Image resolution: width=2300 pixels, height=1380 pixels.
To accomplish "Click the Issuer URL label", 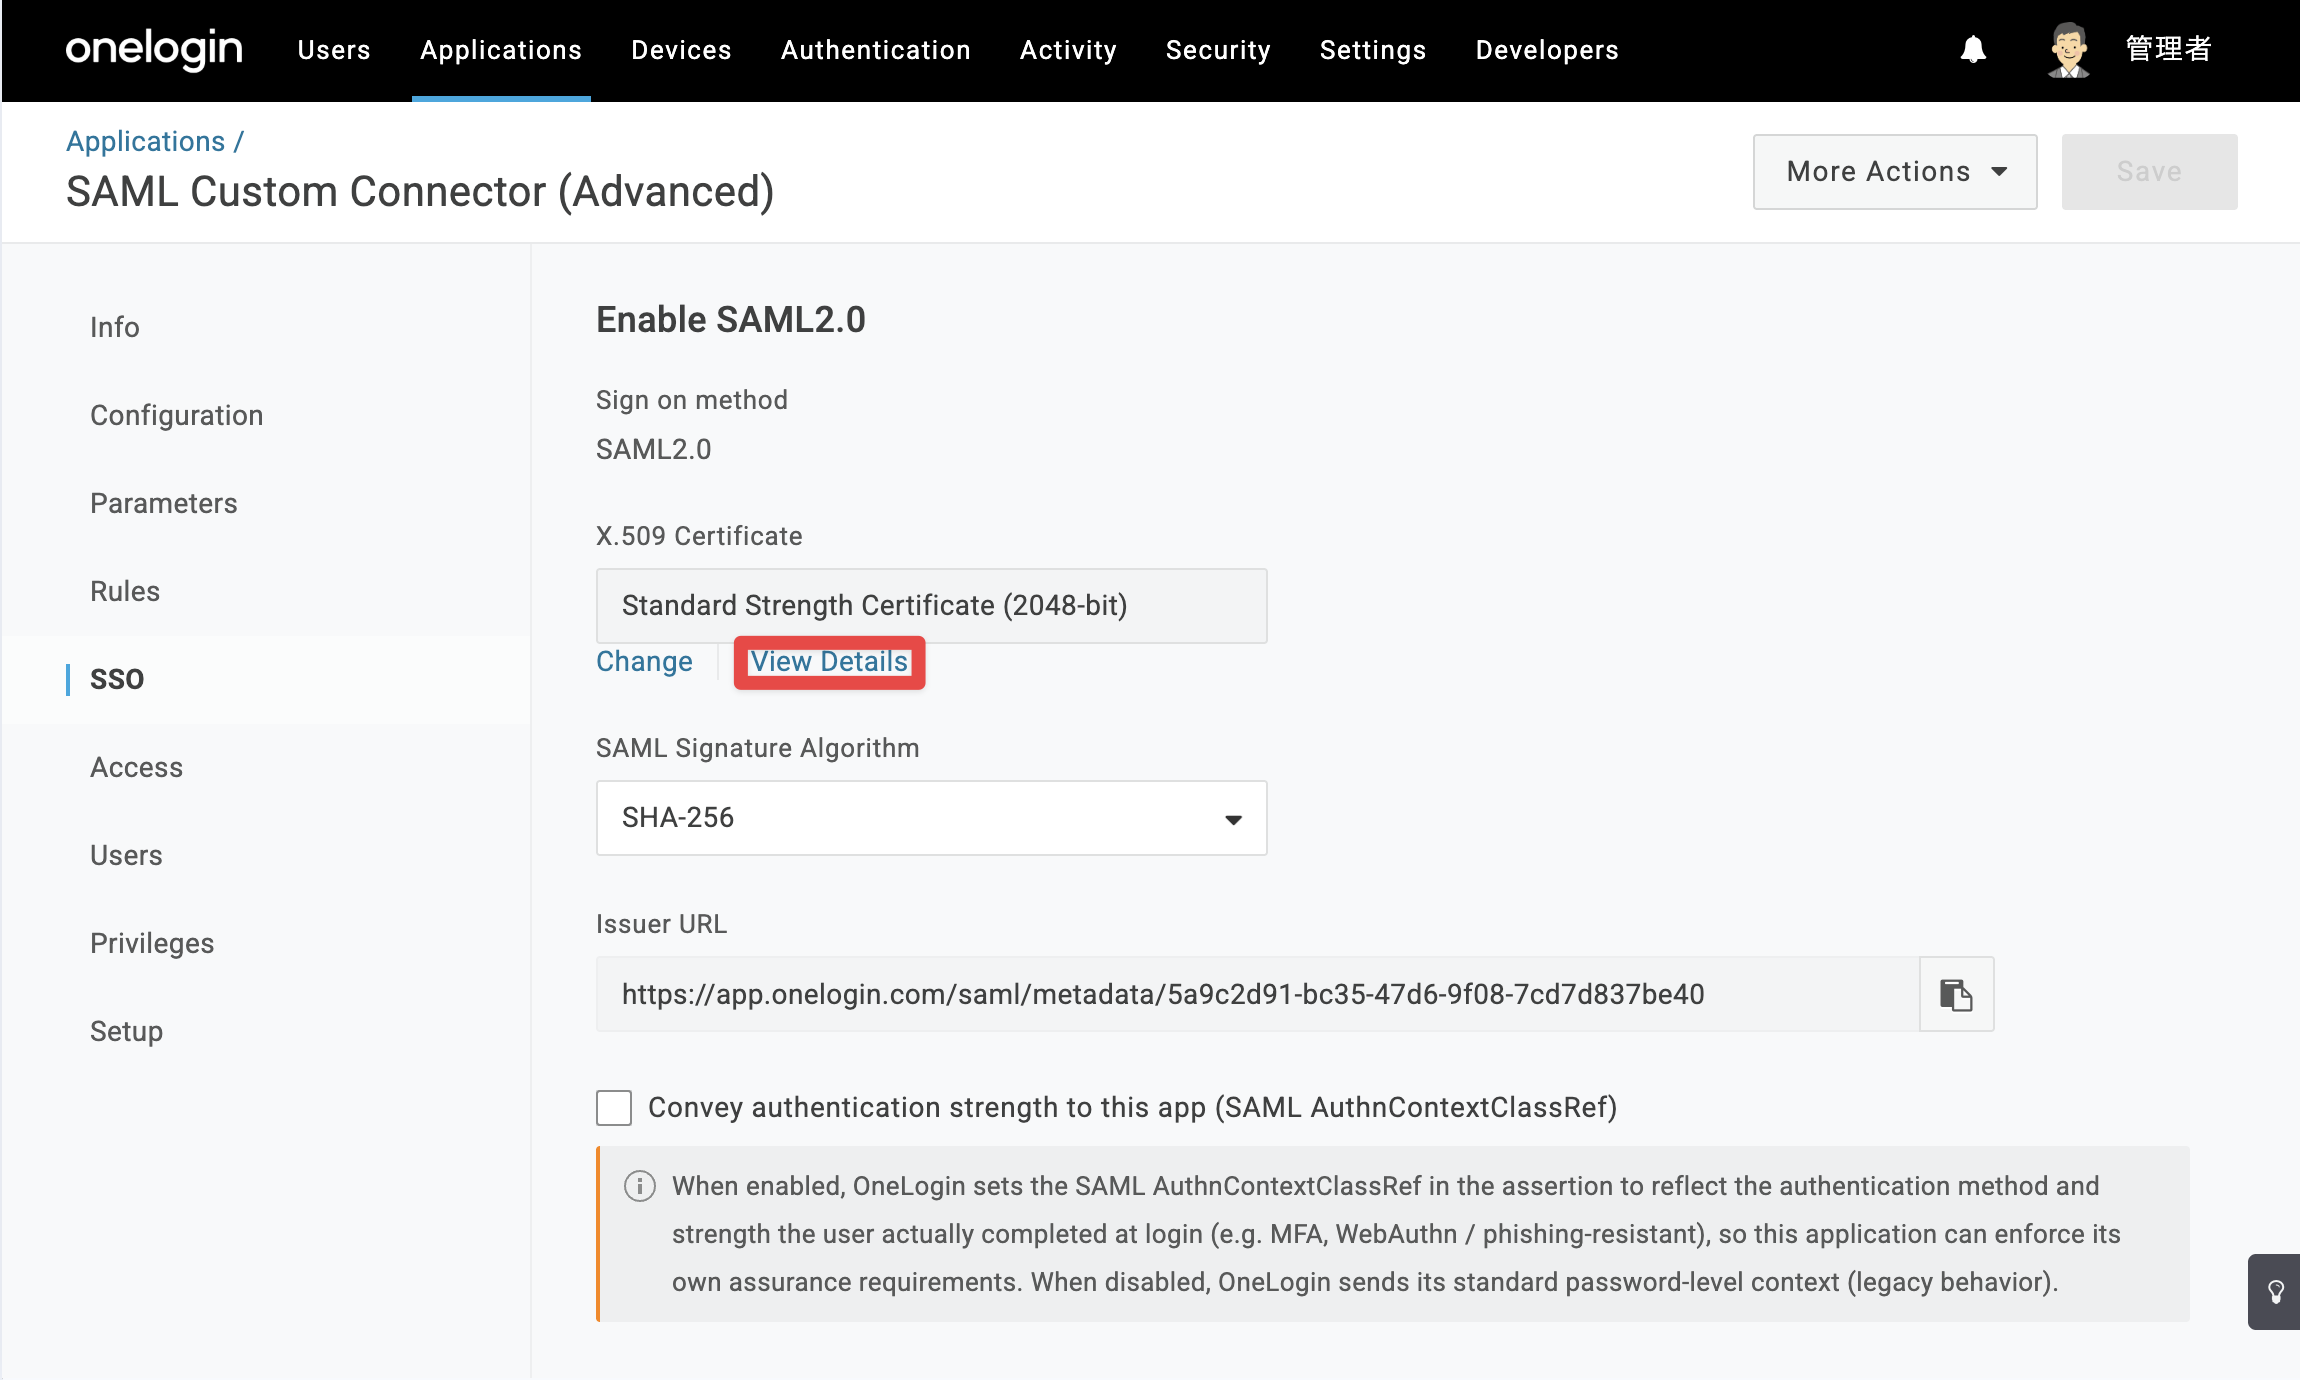I will (x=662, y=924).
